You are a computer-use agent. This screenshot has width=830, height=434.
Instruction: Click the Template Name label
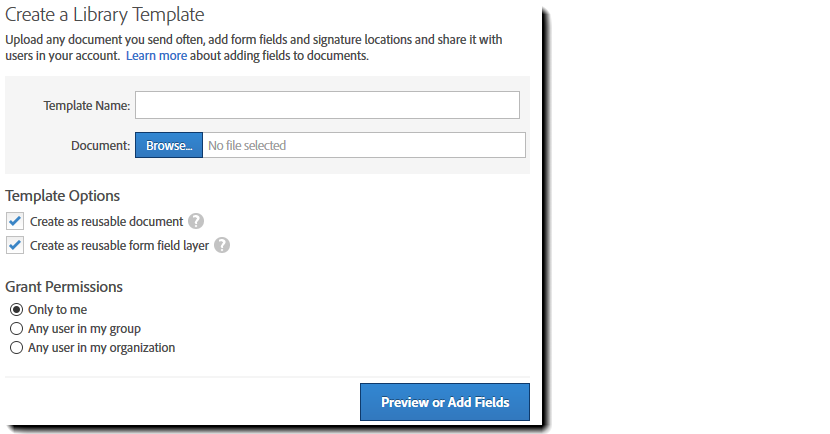(87, 105)
